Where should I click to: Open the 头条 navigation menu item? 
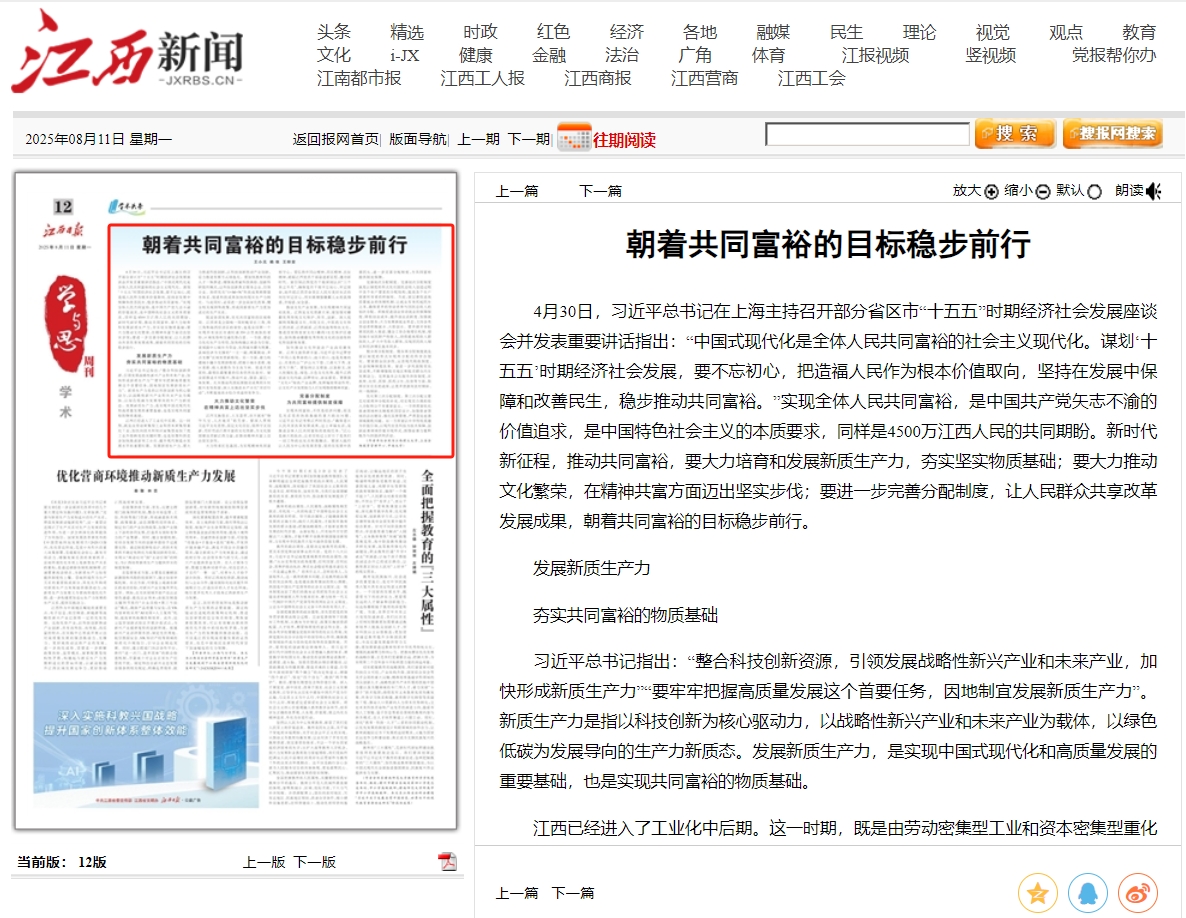pyautogui.click(x=334, y=32)
